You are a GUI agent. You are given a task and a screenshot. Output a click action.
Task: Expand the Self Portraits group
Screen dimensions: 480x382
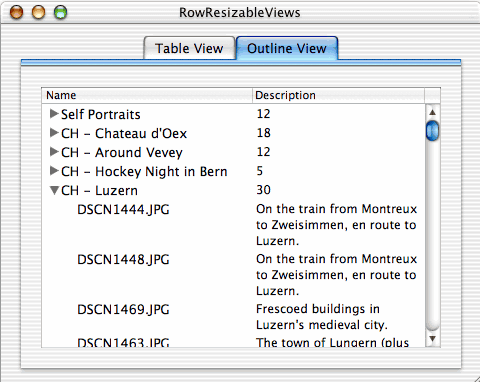pyautogui.click(x=54, y=114)
